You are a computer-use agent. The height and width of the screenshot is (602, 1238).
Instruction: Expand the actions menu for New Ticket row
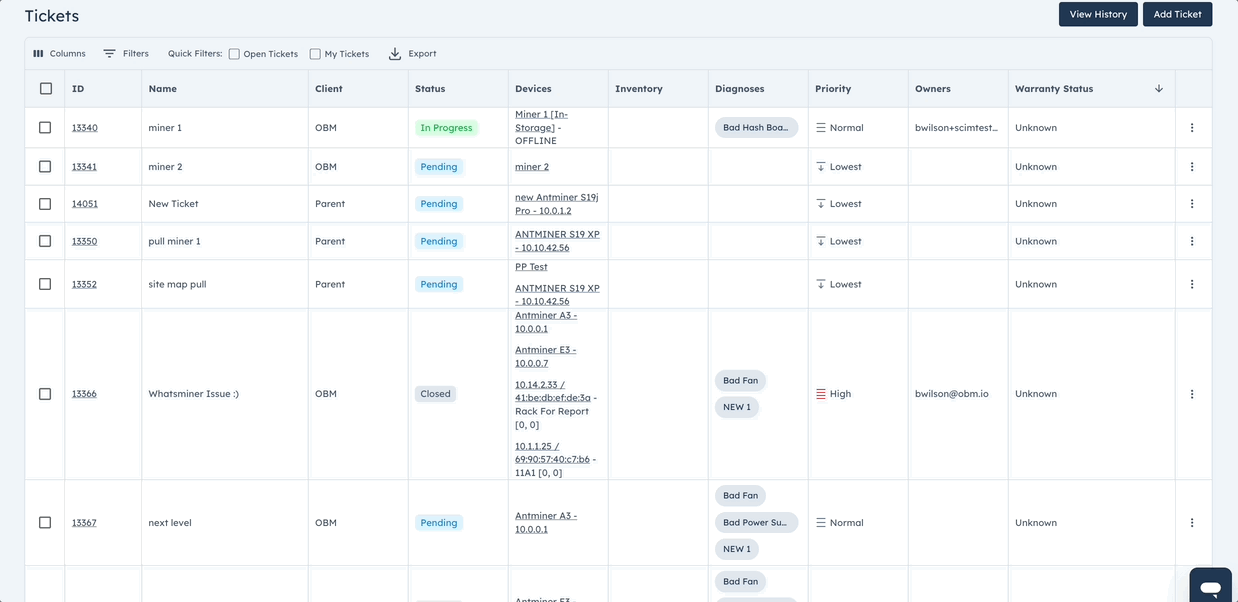[1192, 204]
